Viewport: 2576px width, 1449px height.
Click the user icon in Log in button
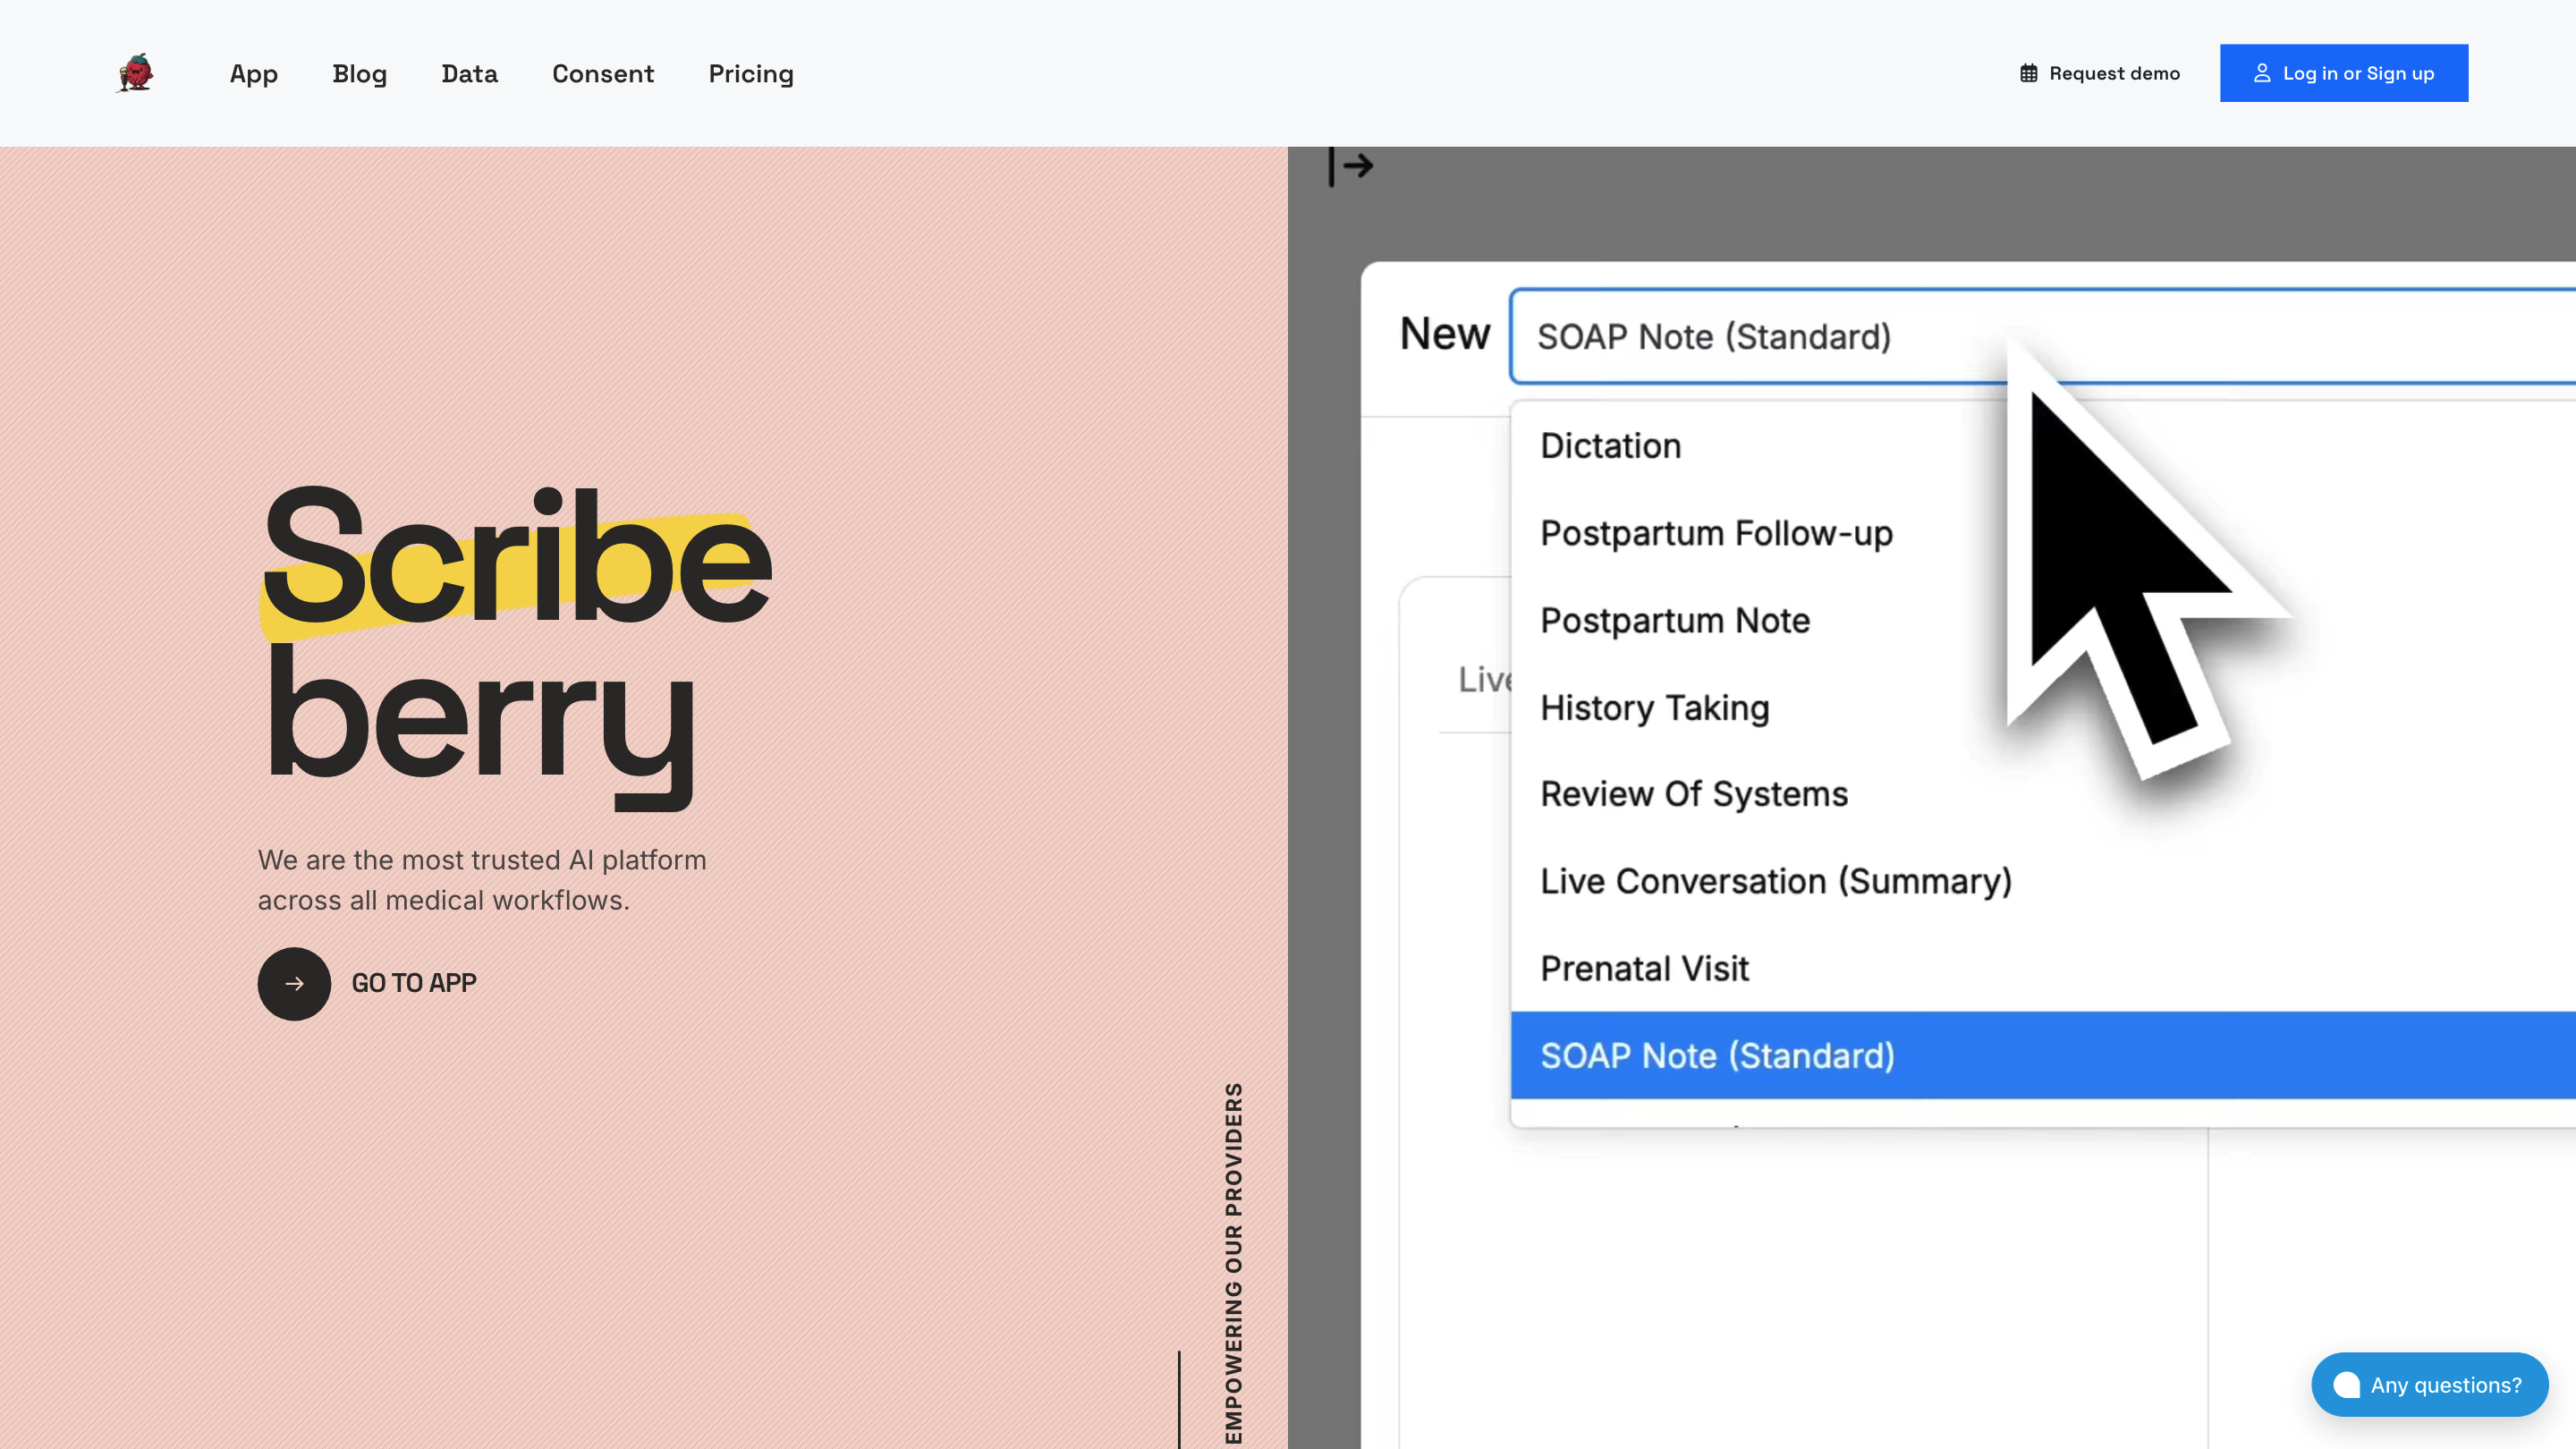[2262, 72]
